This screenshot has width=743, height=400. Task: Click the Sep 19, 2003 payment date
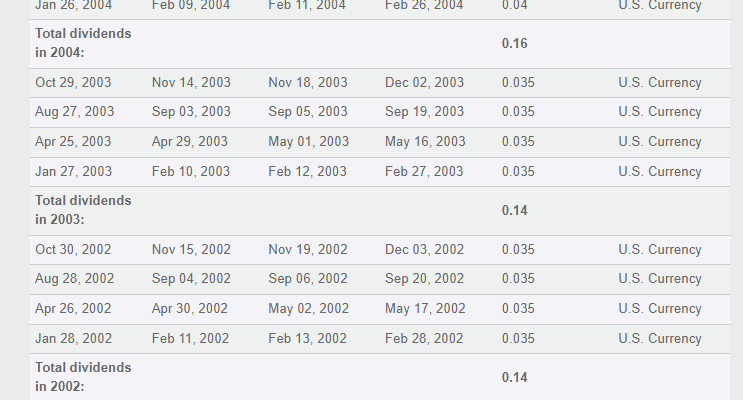[x=424, y=112]
